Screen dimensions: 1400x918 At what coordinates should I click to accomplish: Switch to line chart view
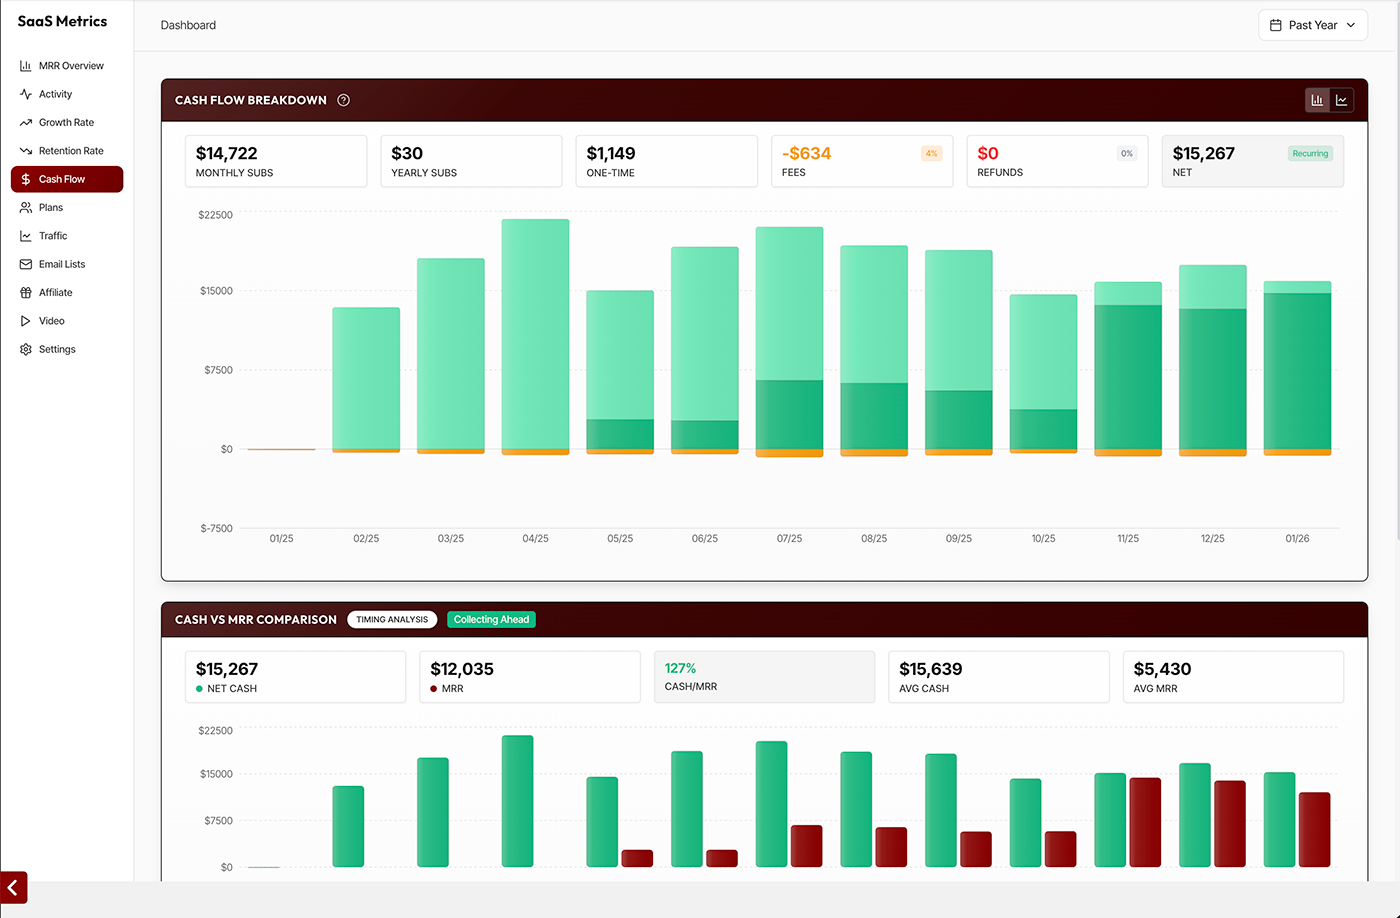tap(1342, 100)
